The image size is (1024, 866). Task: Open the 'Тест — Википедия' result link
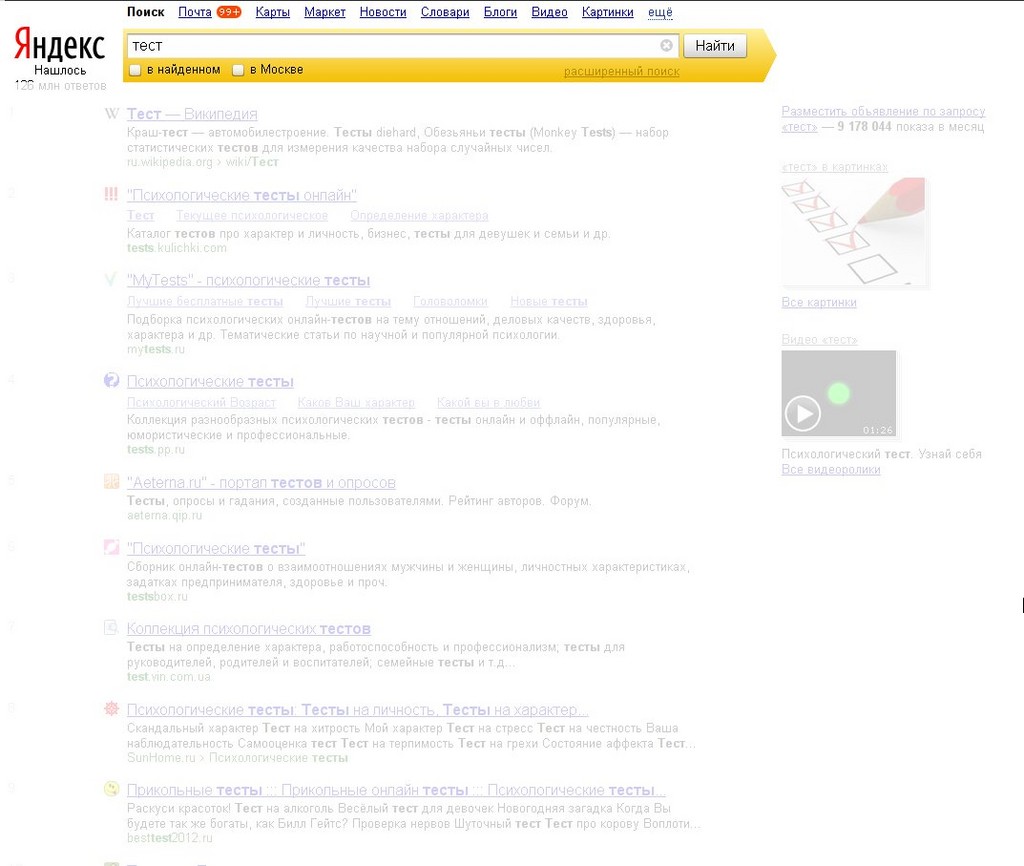192,114
